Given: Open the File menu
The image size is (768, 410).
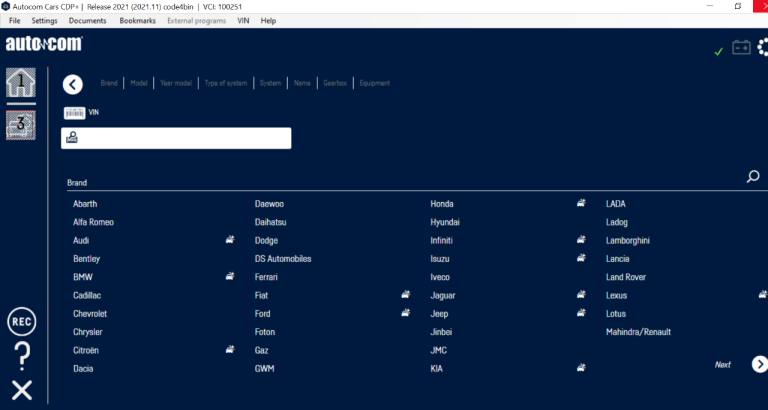Looking at the screenshot, I should (x=14, y=20).
